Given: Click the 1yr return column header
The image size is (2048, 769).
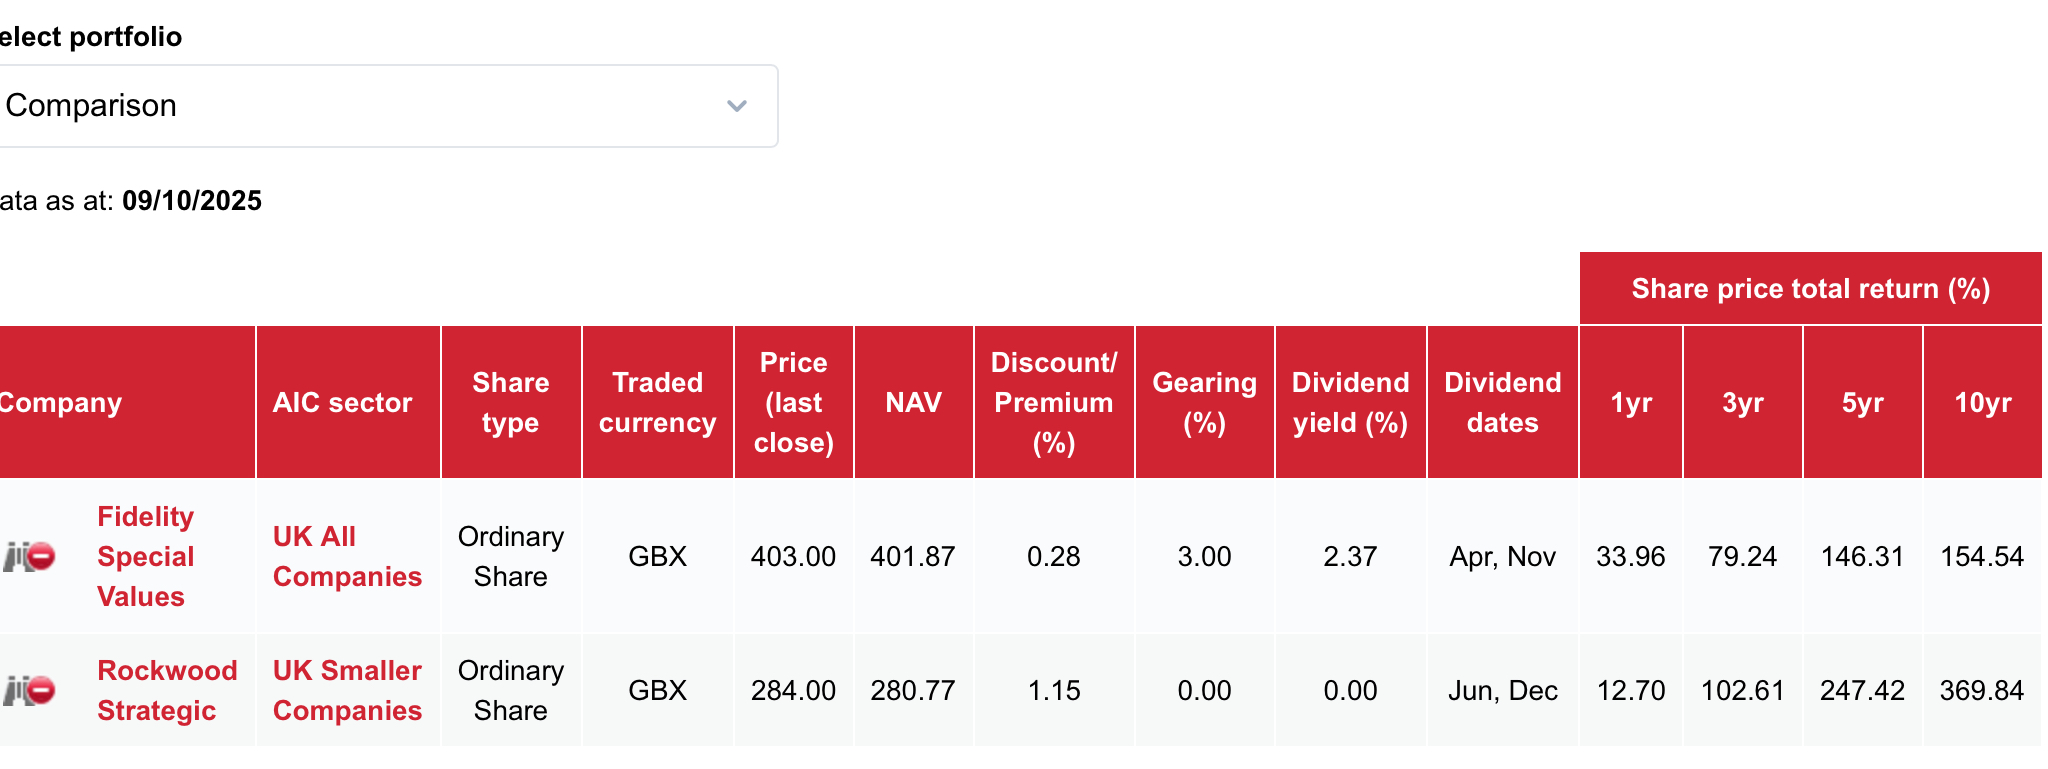Looking at the screenshot, I should 1631,402.
